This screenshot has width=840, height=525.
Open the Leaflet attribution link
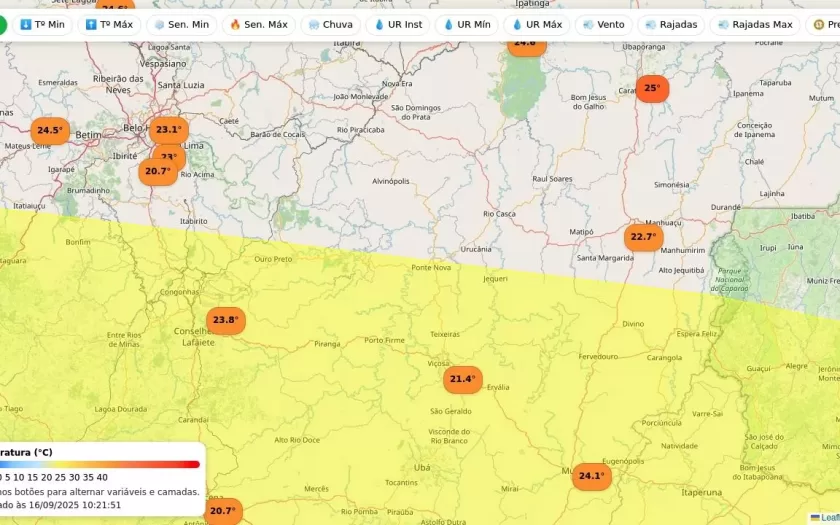(x=828, y=518)
